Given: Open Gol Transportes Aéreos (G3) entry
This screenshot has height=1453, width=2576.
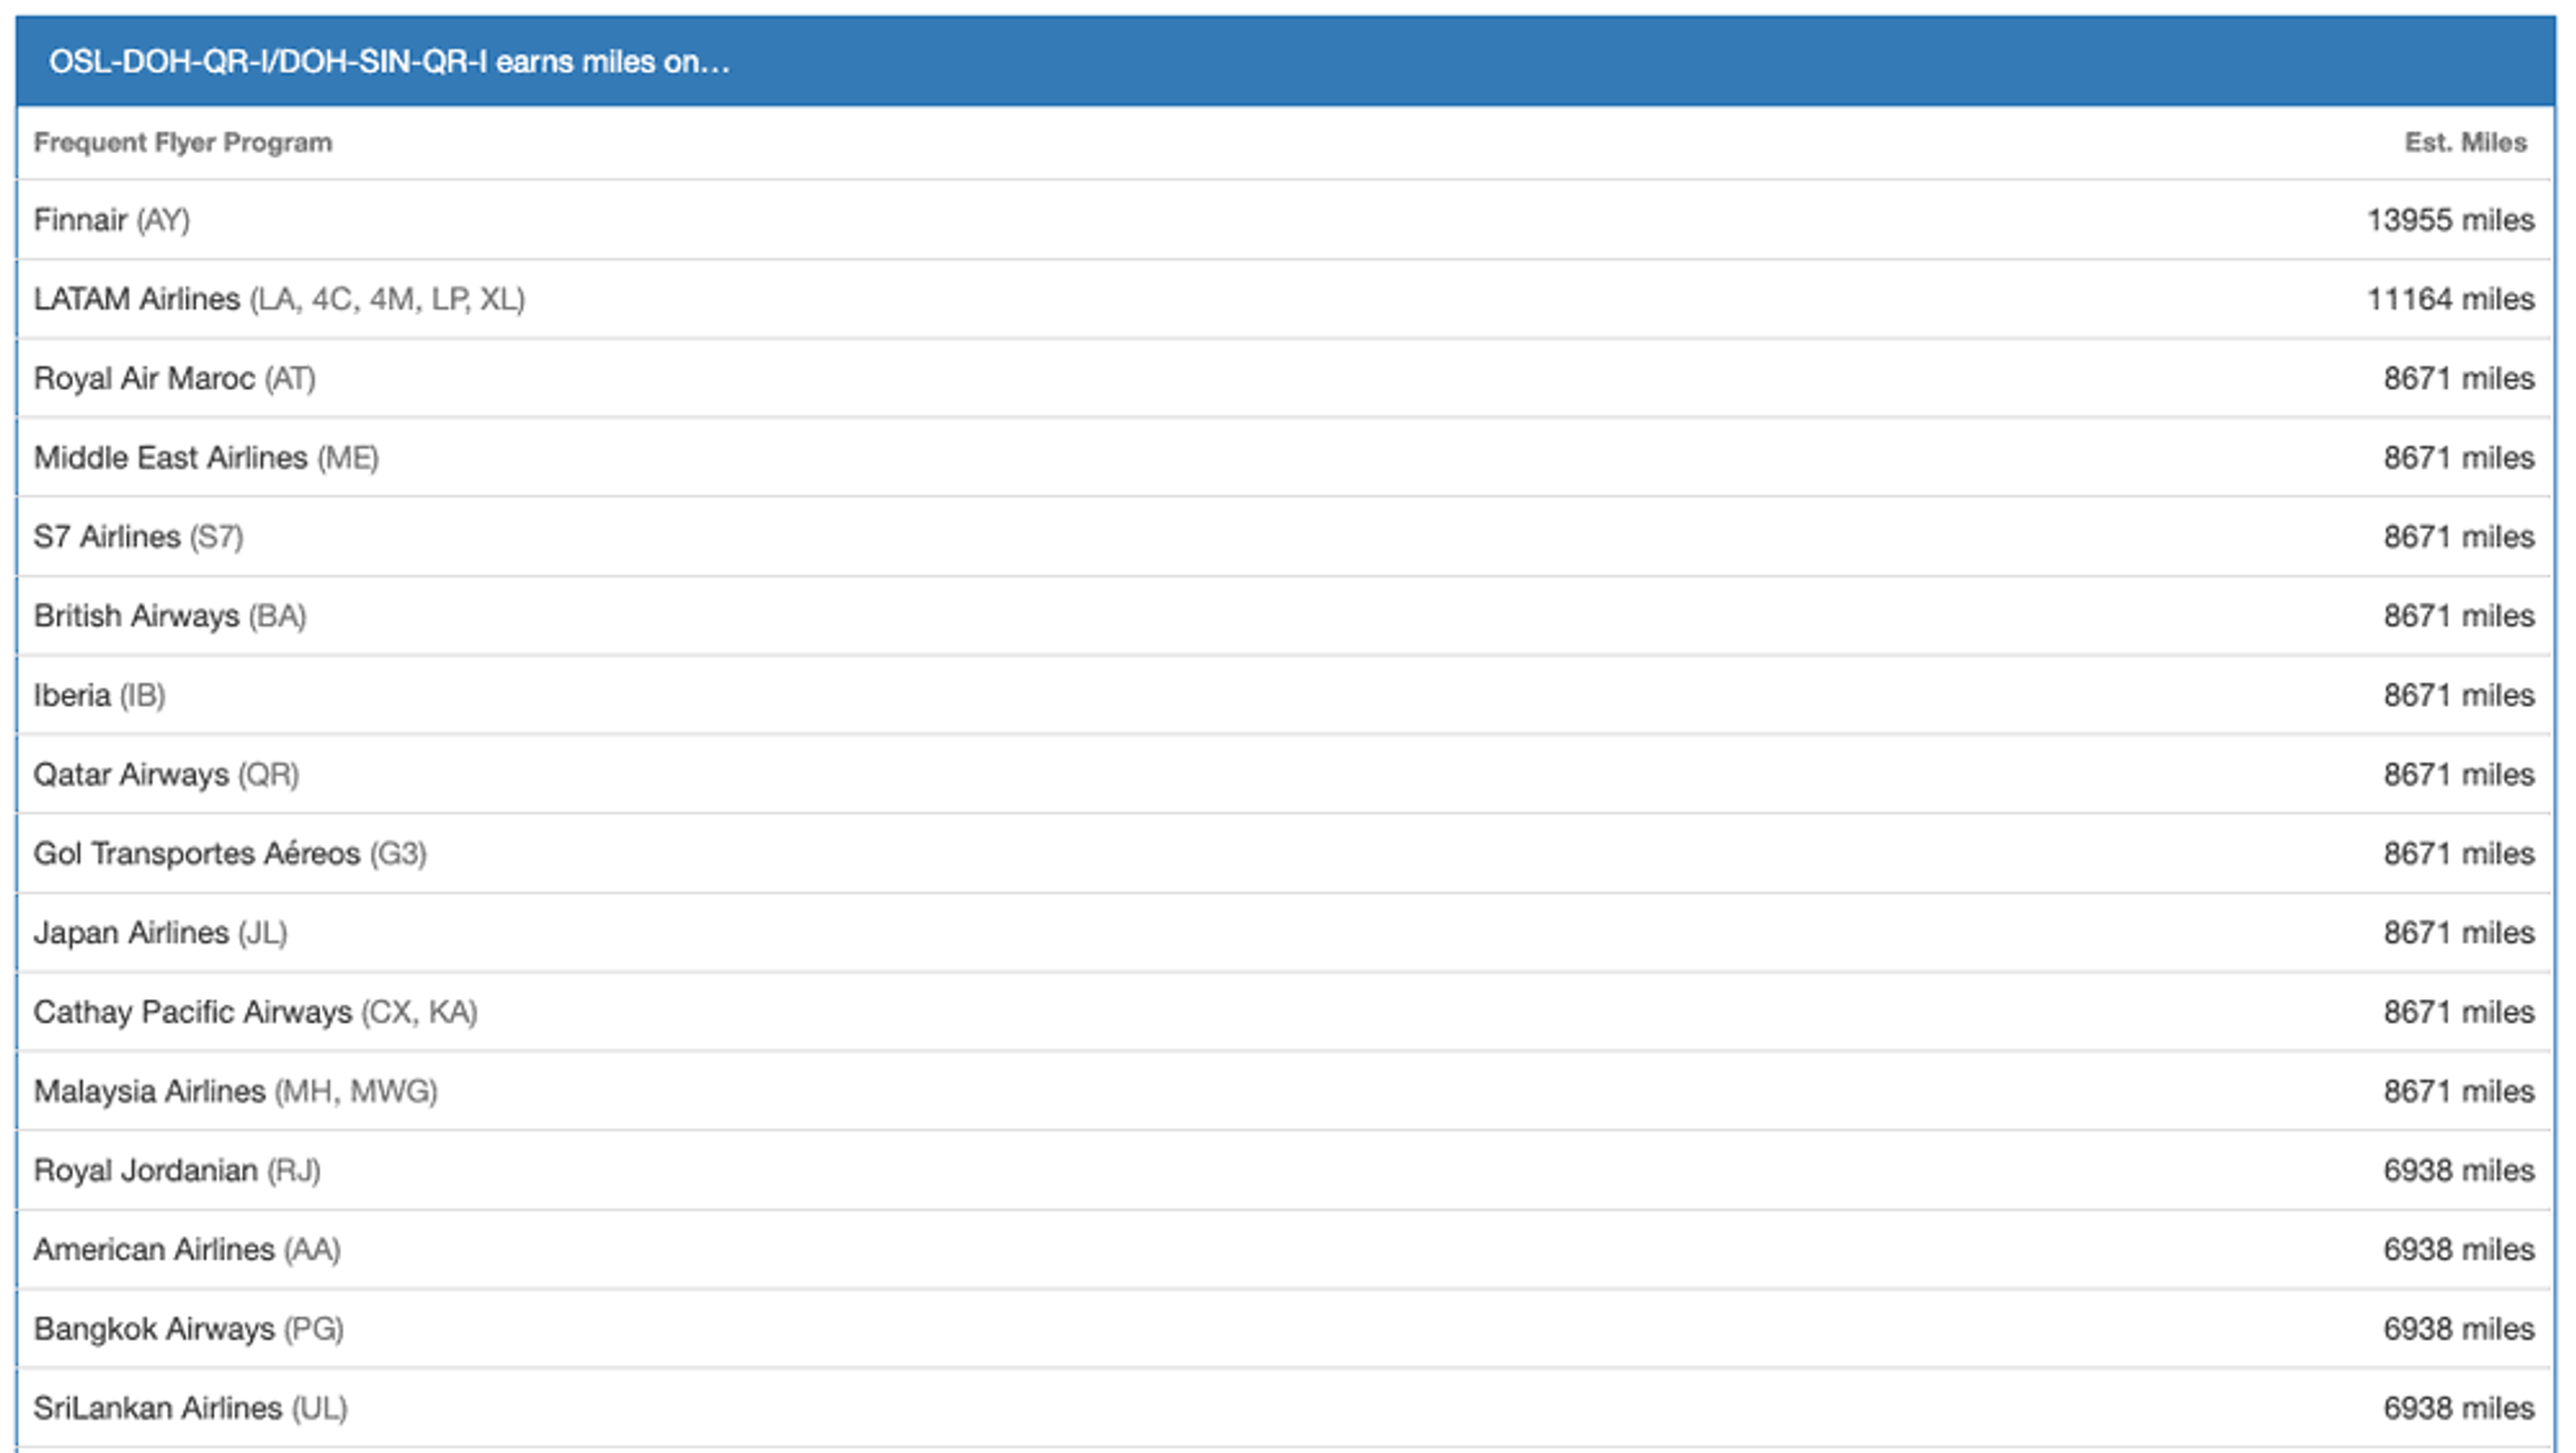Looking at the screenshot, I should (230, 853).
